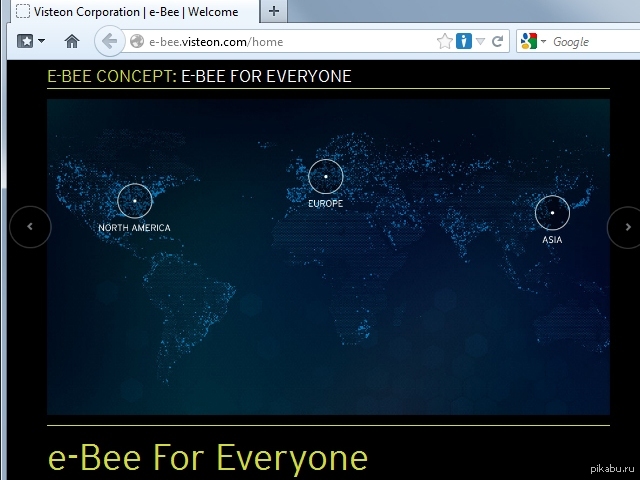Go back to the previous page

pos(109,41)
